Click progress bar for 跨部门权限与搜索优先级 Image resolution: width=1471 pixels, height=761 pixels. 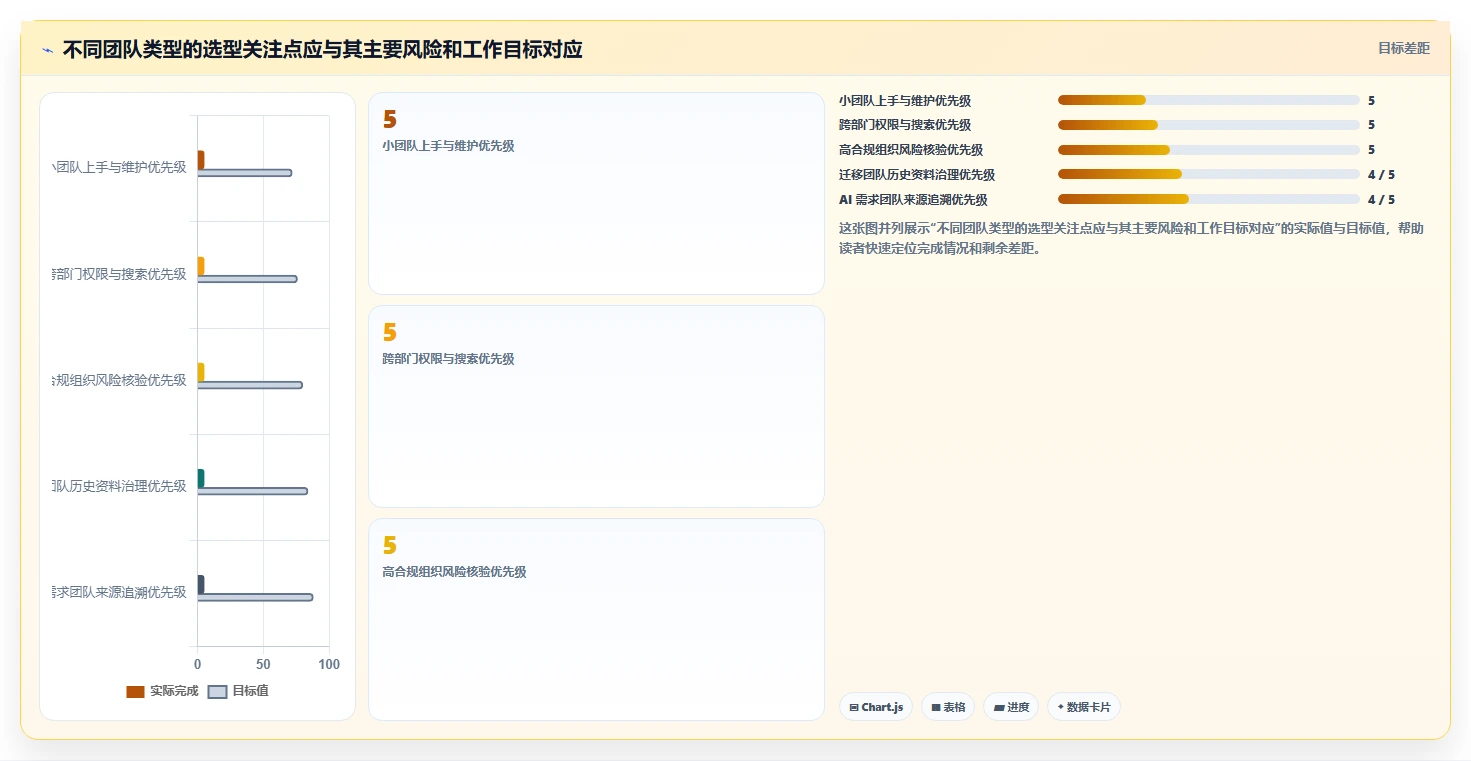(x=1208, y=125)
